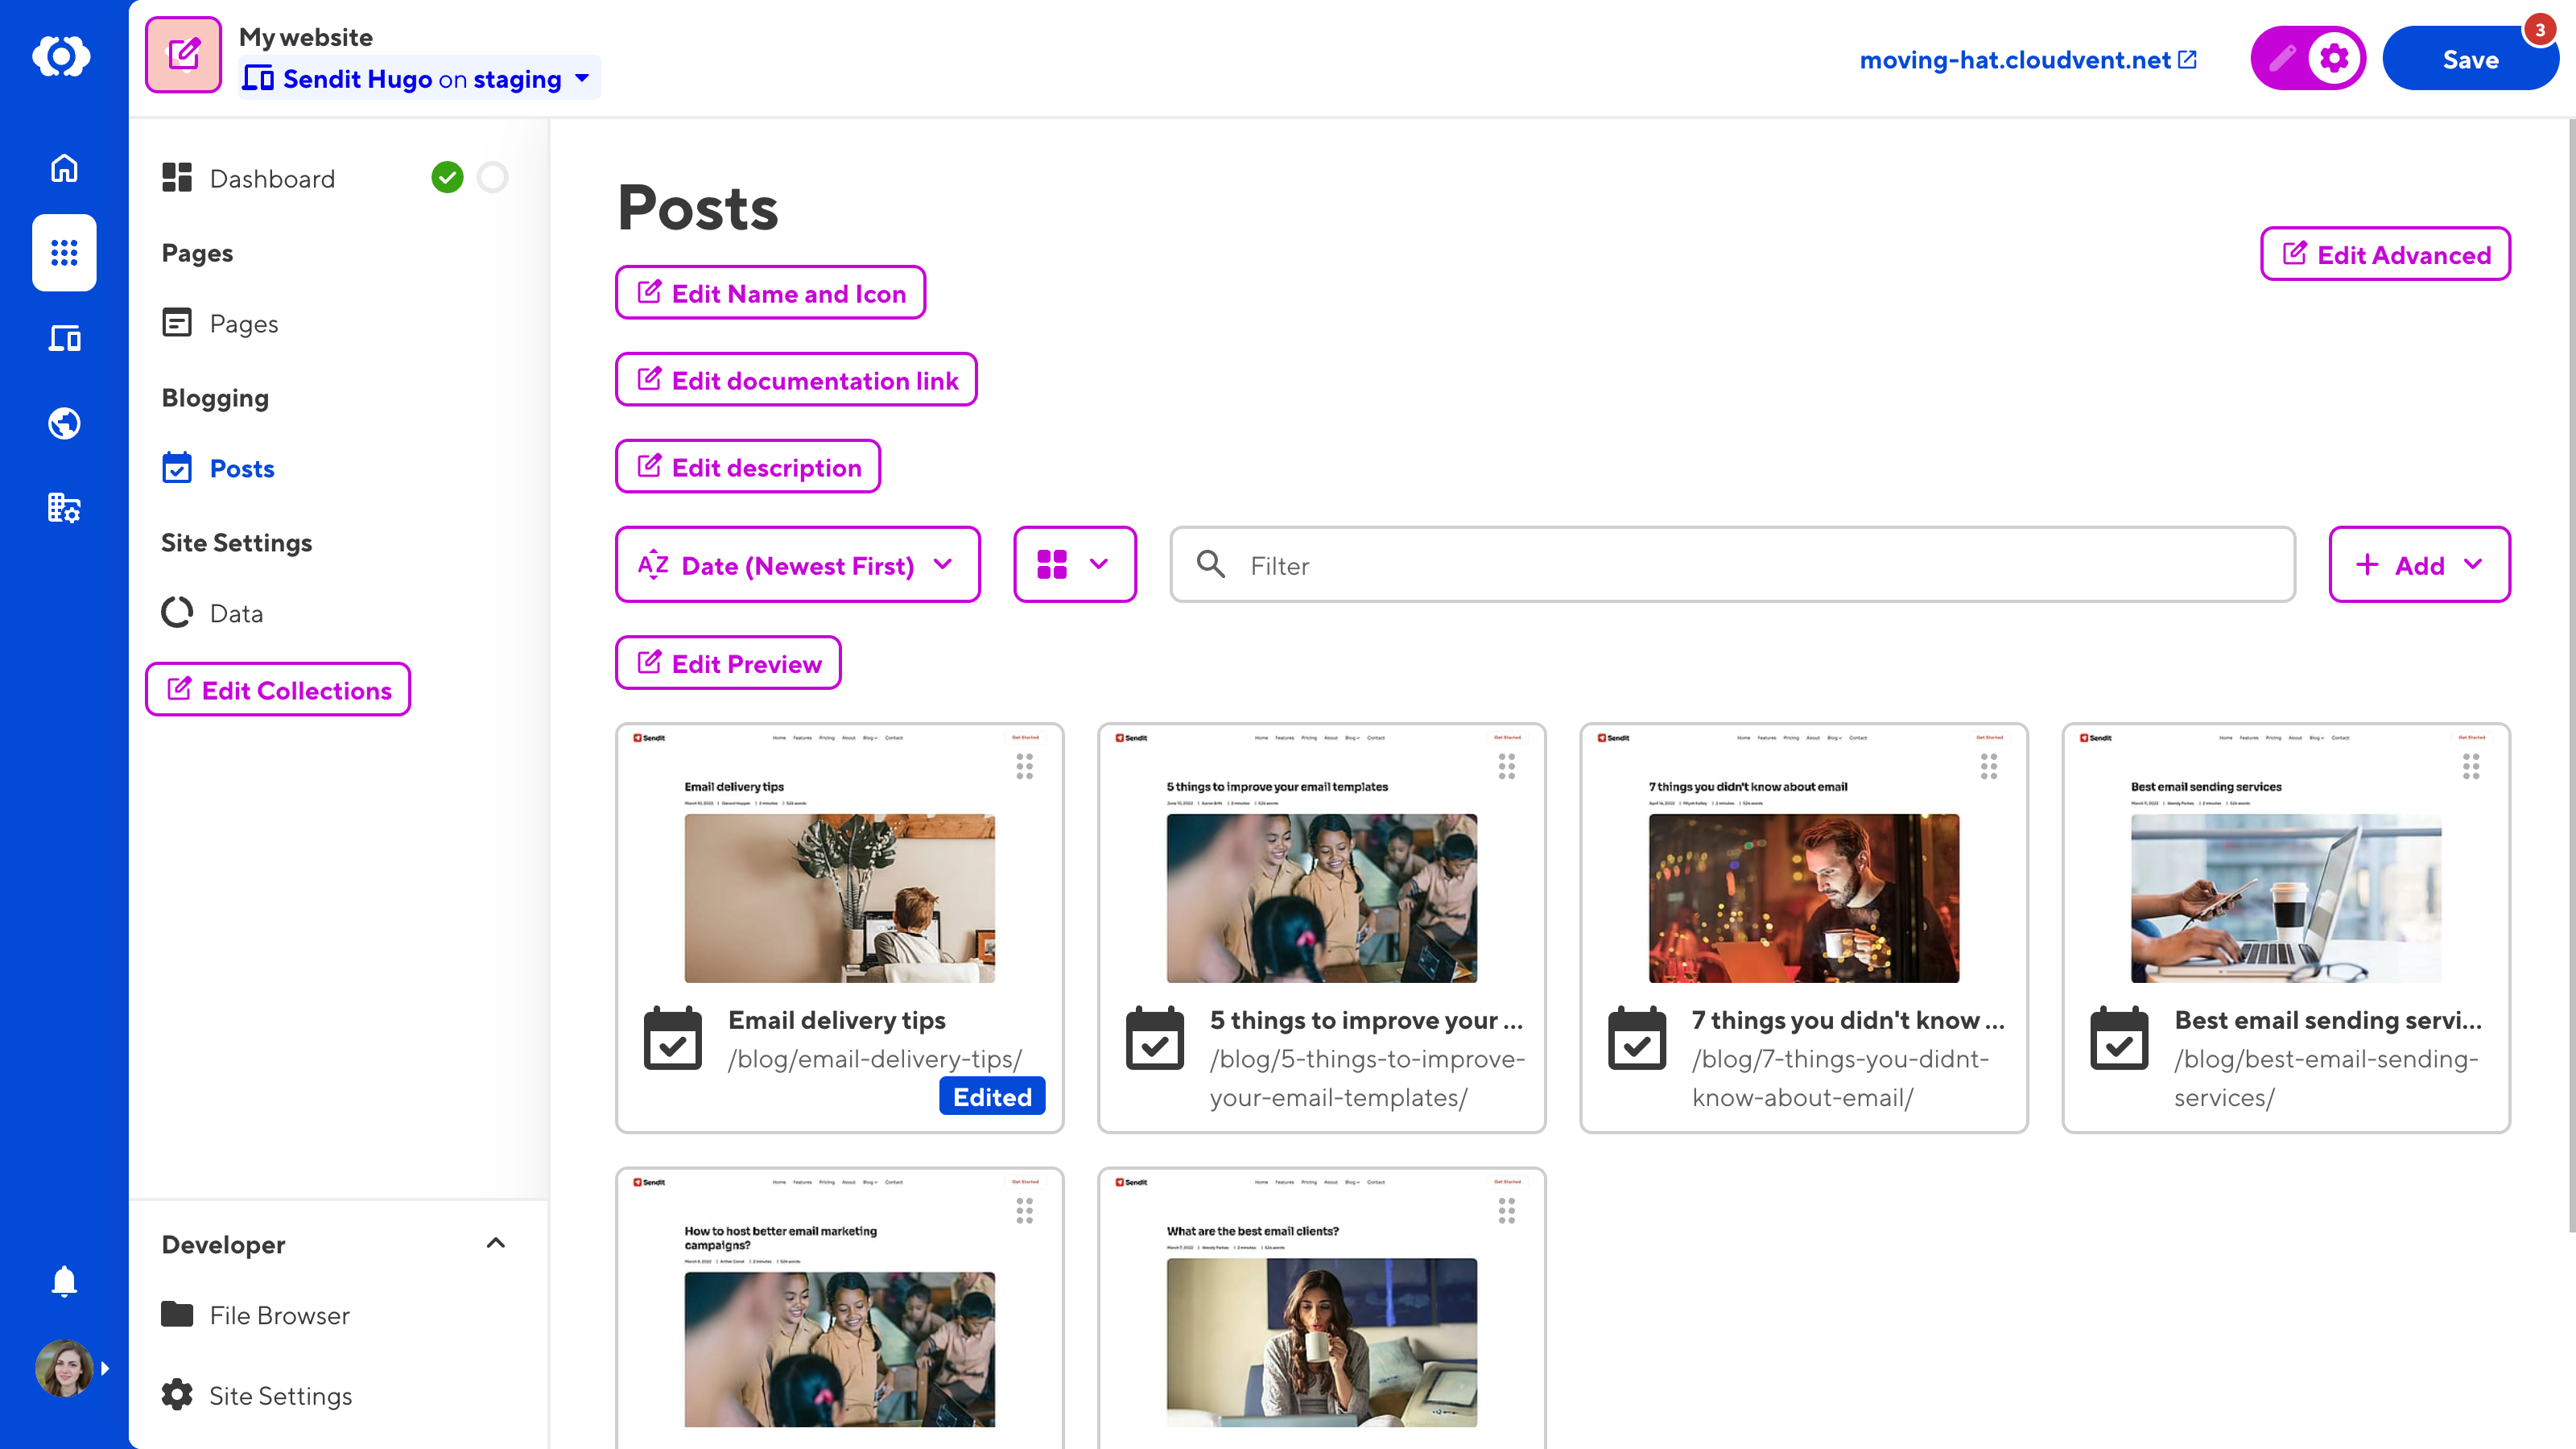
Task: Open Posts in the sidebar
Action: (241, 468)
